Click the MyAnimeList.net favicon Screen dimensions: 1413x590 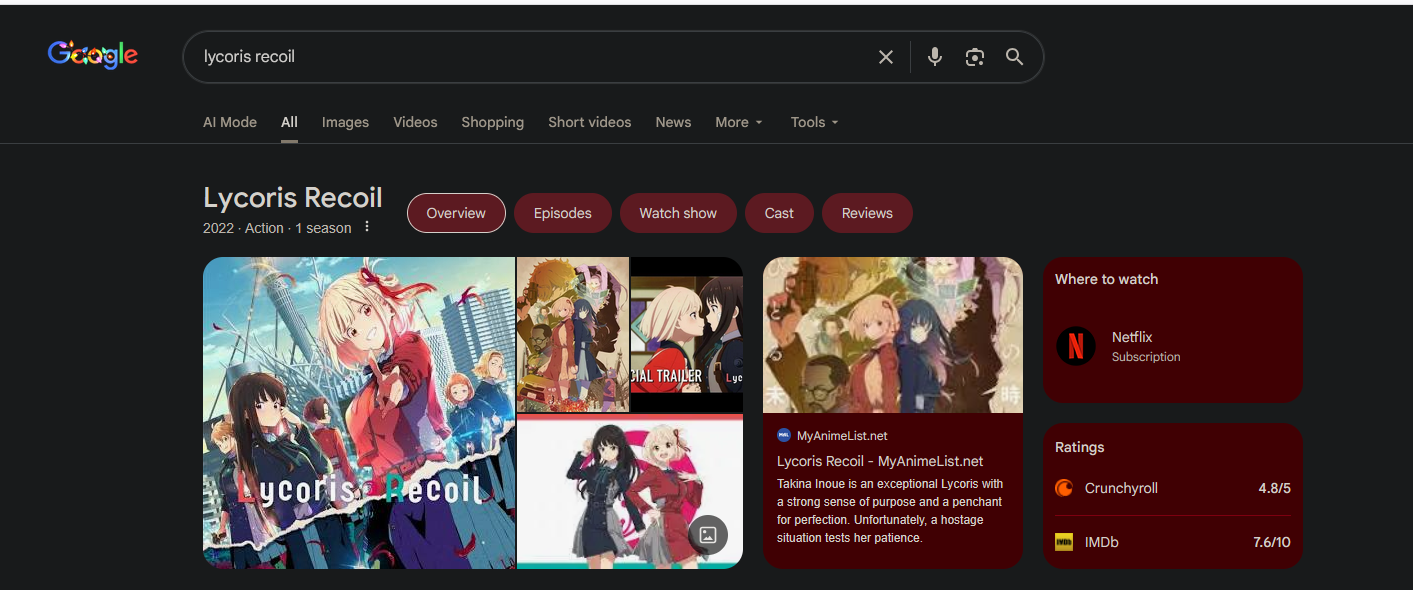784,435
